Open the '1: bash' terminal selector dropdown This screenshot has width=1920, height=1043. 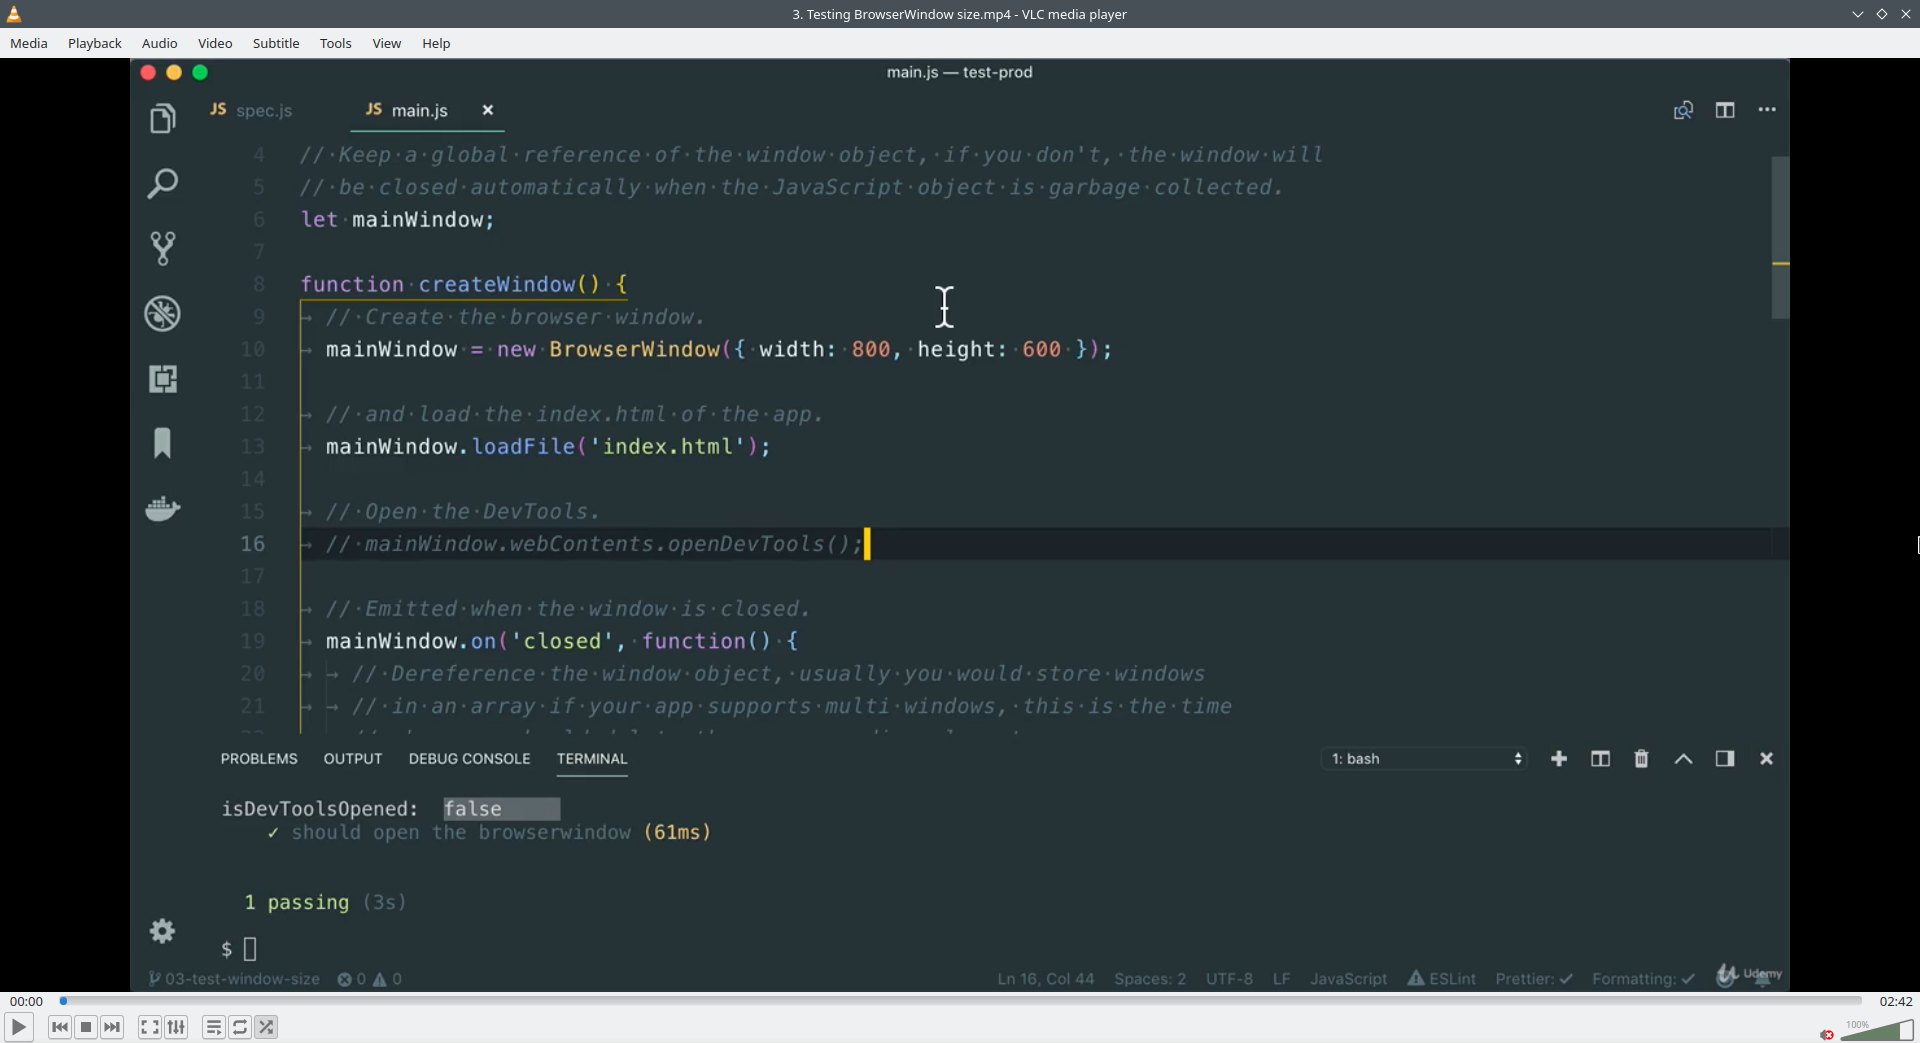click(x=1425, y=759)
